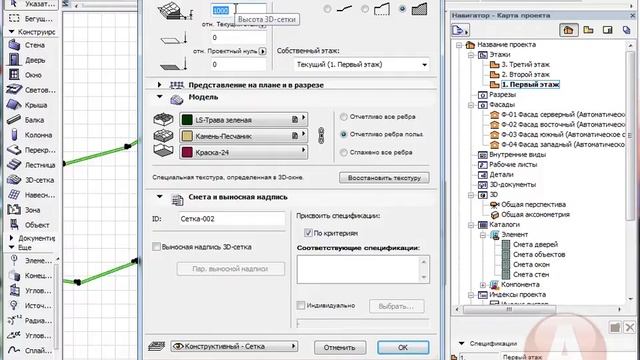Expand Представление на плане и в разрезе section

coord(160,85)
